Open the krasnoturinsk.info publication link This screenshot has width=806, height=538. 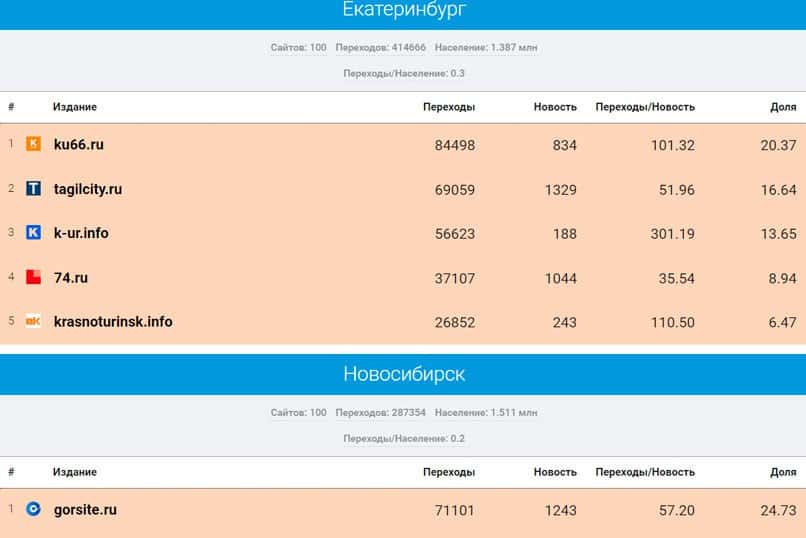tap(113, 322)
